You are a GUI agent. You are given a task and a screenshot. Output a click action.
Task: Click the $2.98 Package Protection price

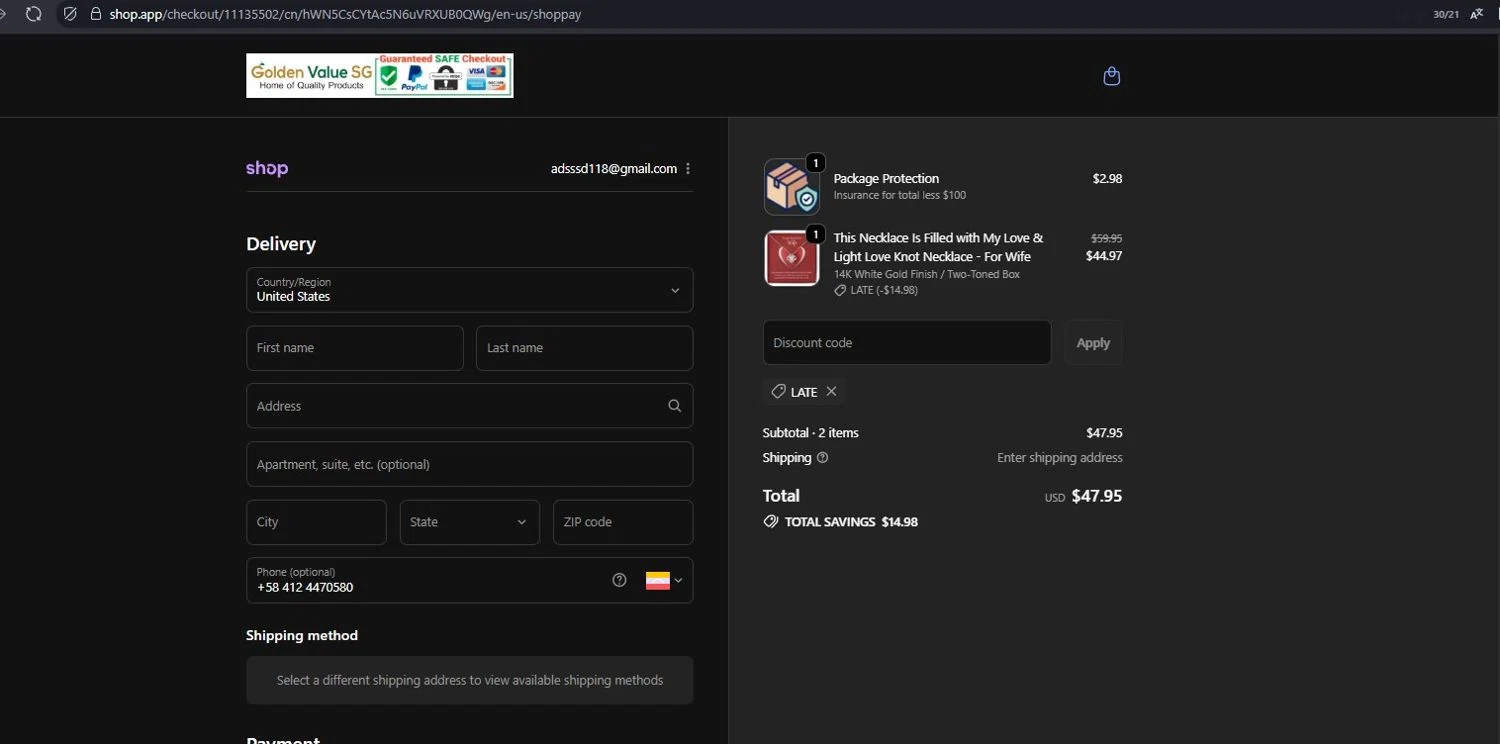(x=1107, y=179)
